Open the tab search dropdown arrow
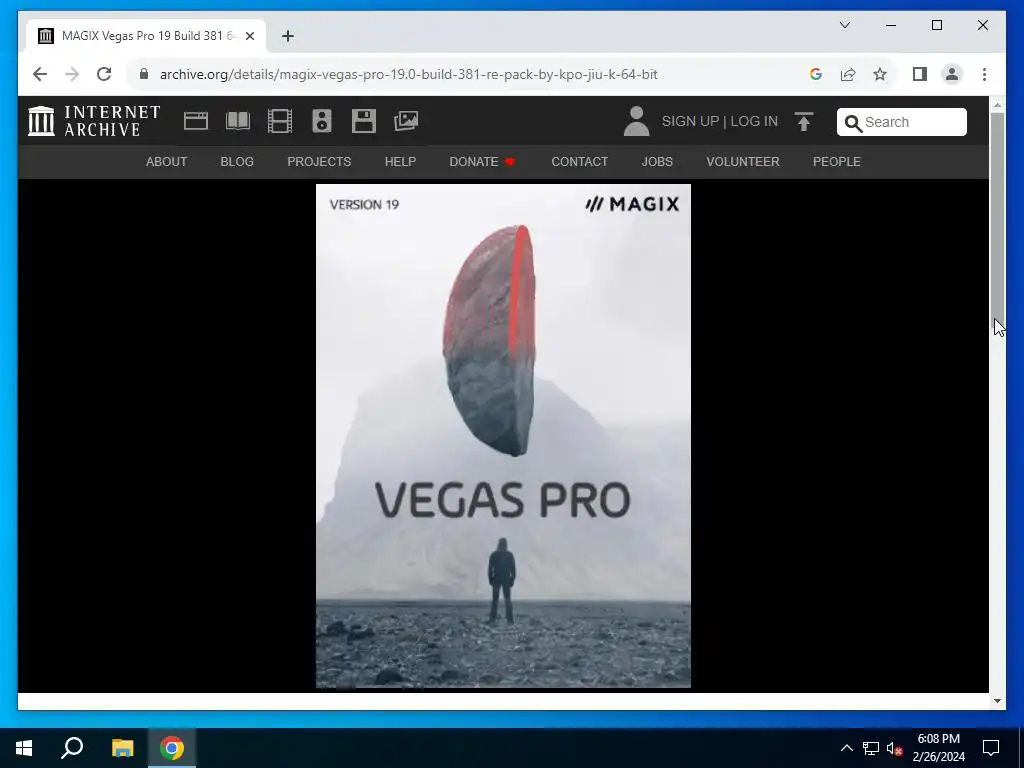Viewport: 1024px width, 768px height. (x=845, y=25)
